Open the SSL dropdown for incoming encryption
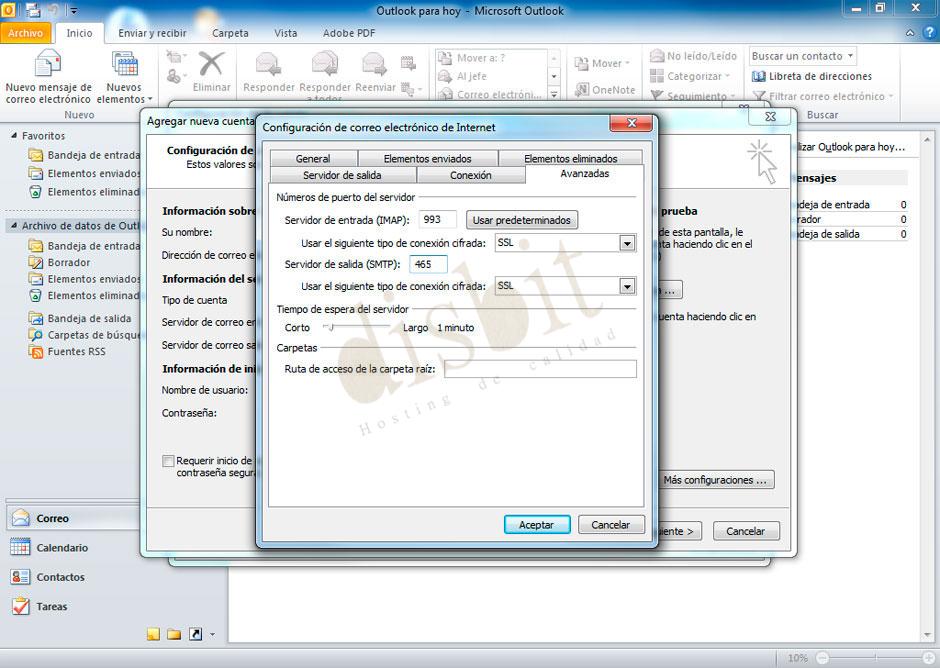Image resolution: width=940 pixels, height=668 pixels. click(x=627, y=242)
